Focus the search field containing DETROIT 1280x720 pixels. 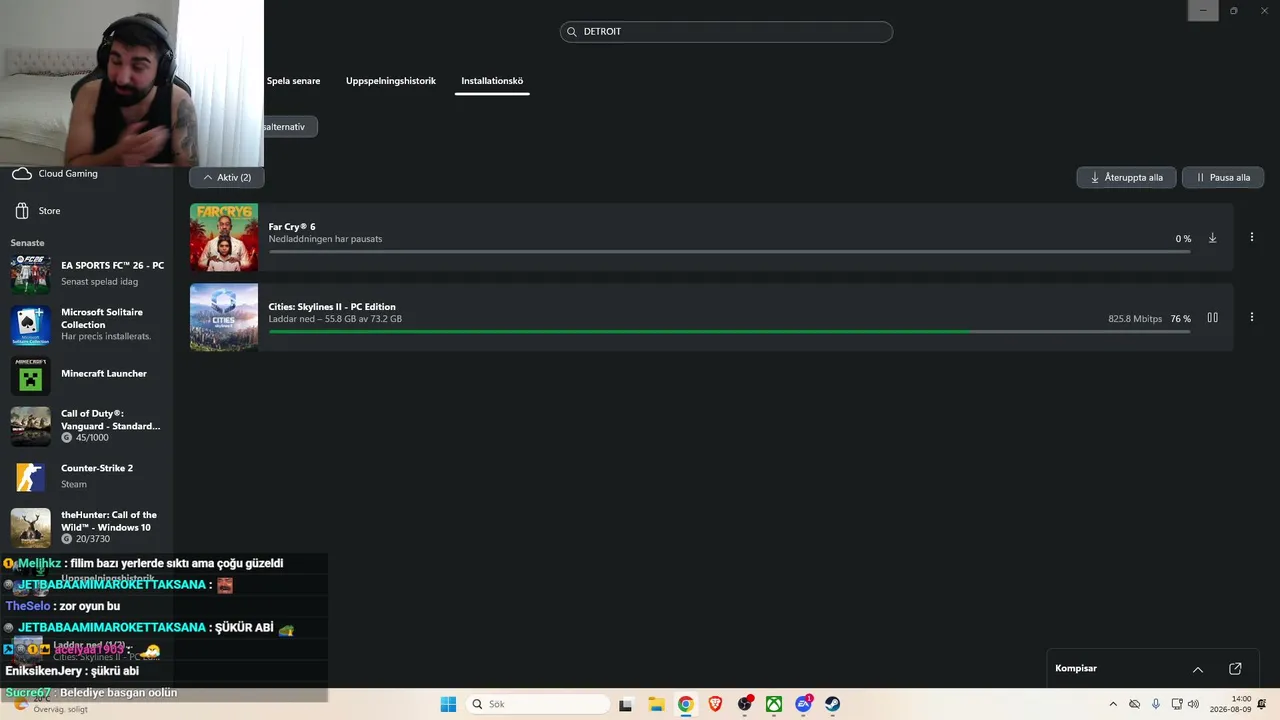(x=726, y=32)
